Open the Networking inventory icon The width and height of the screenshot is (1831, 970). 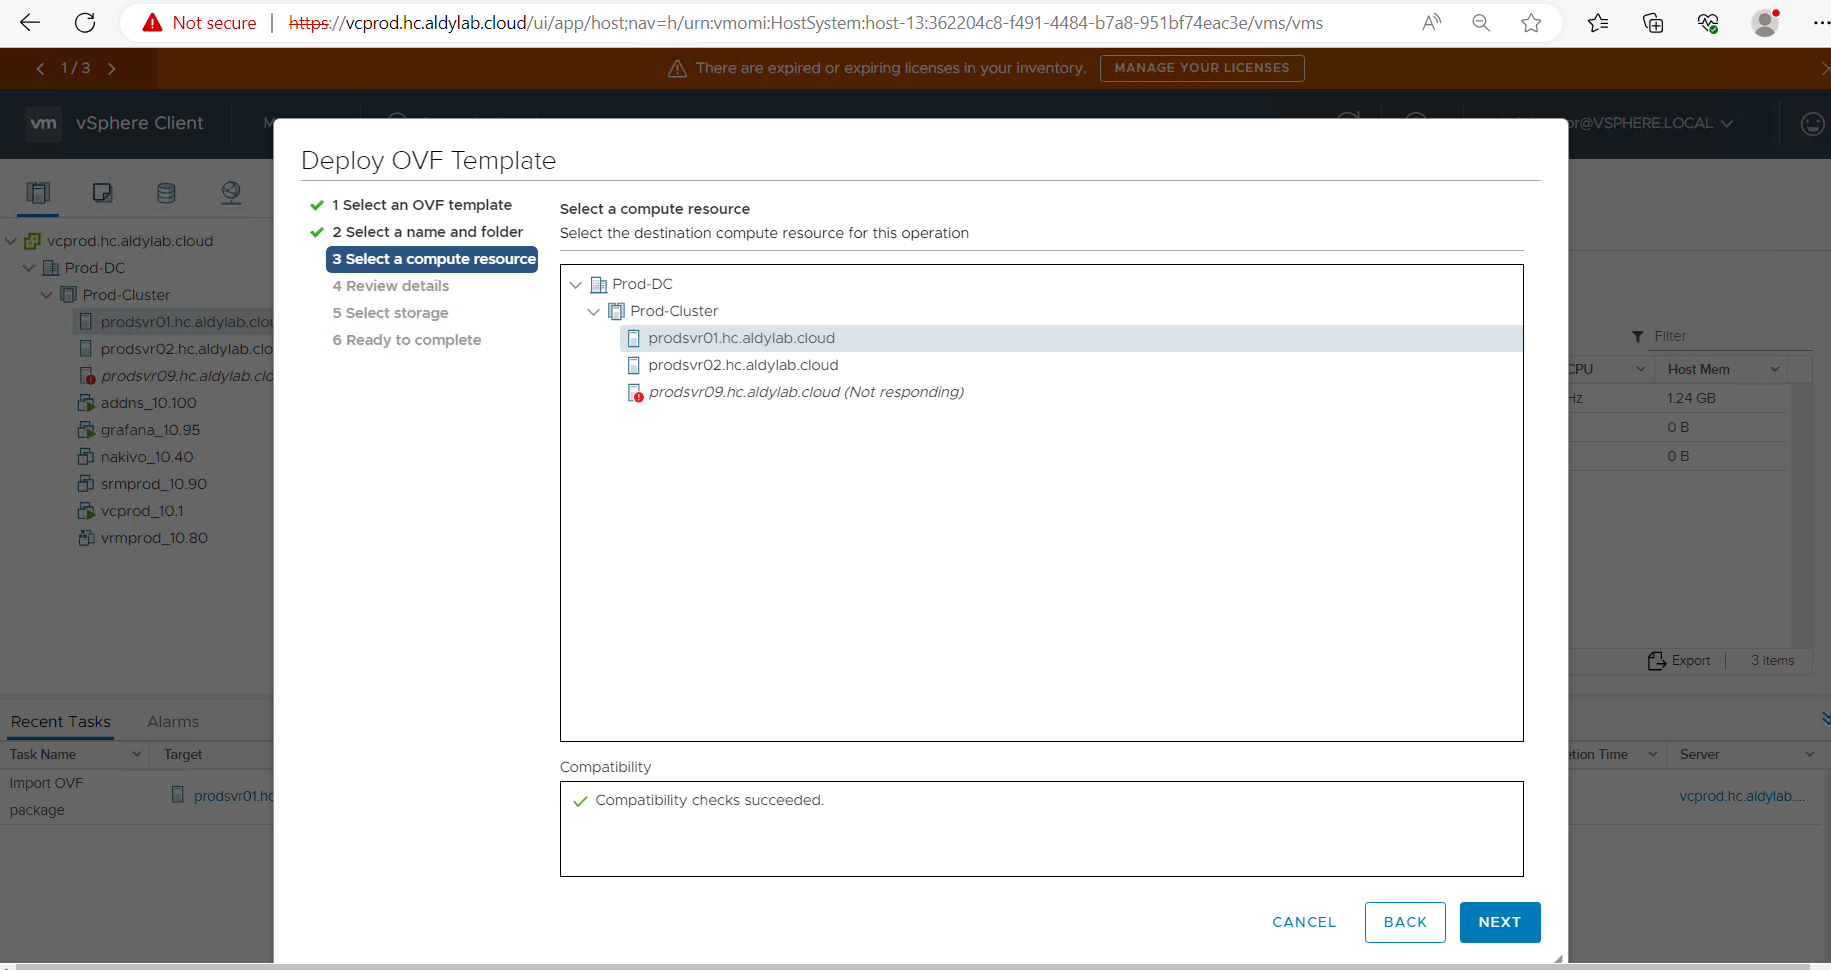pos(231,193)
